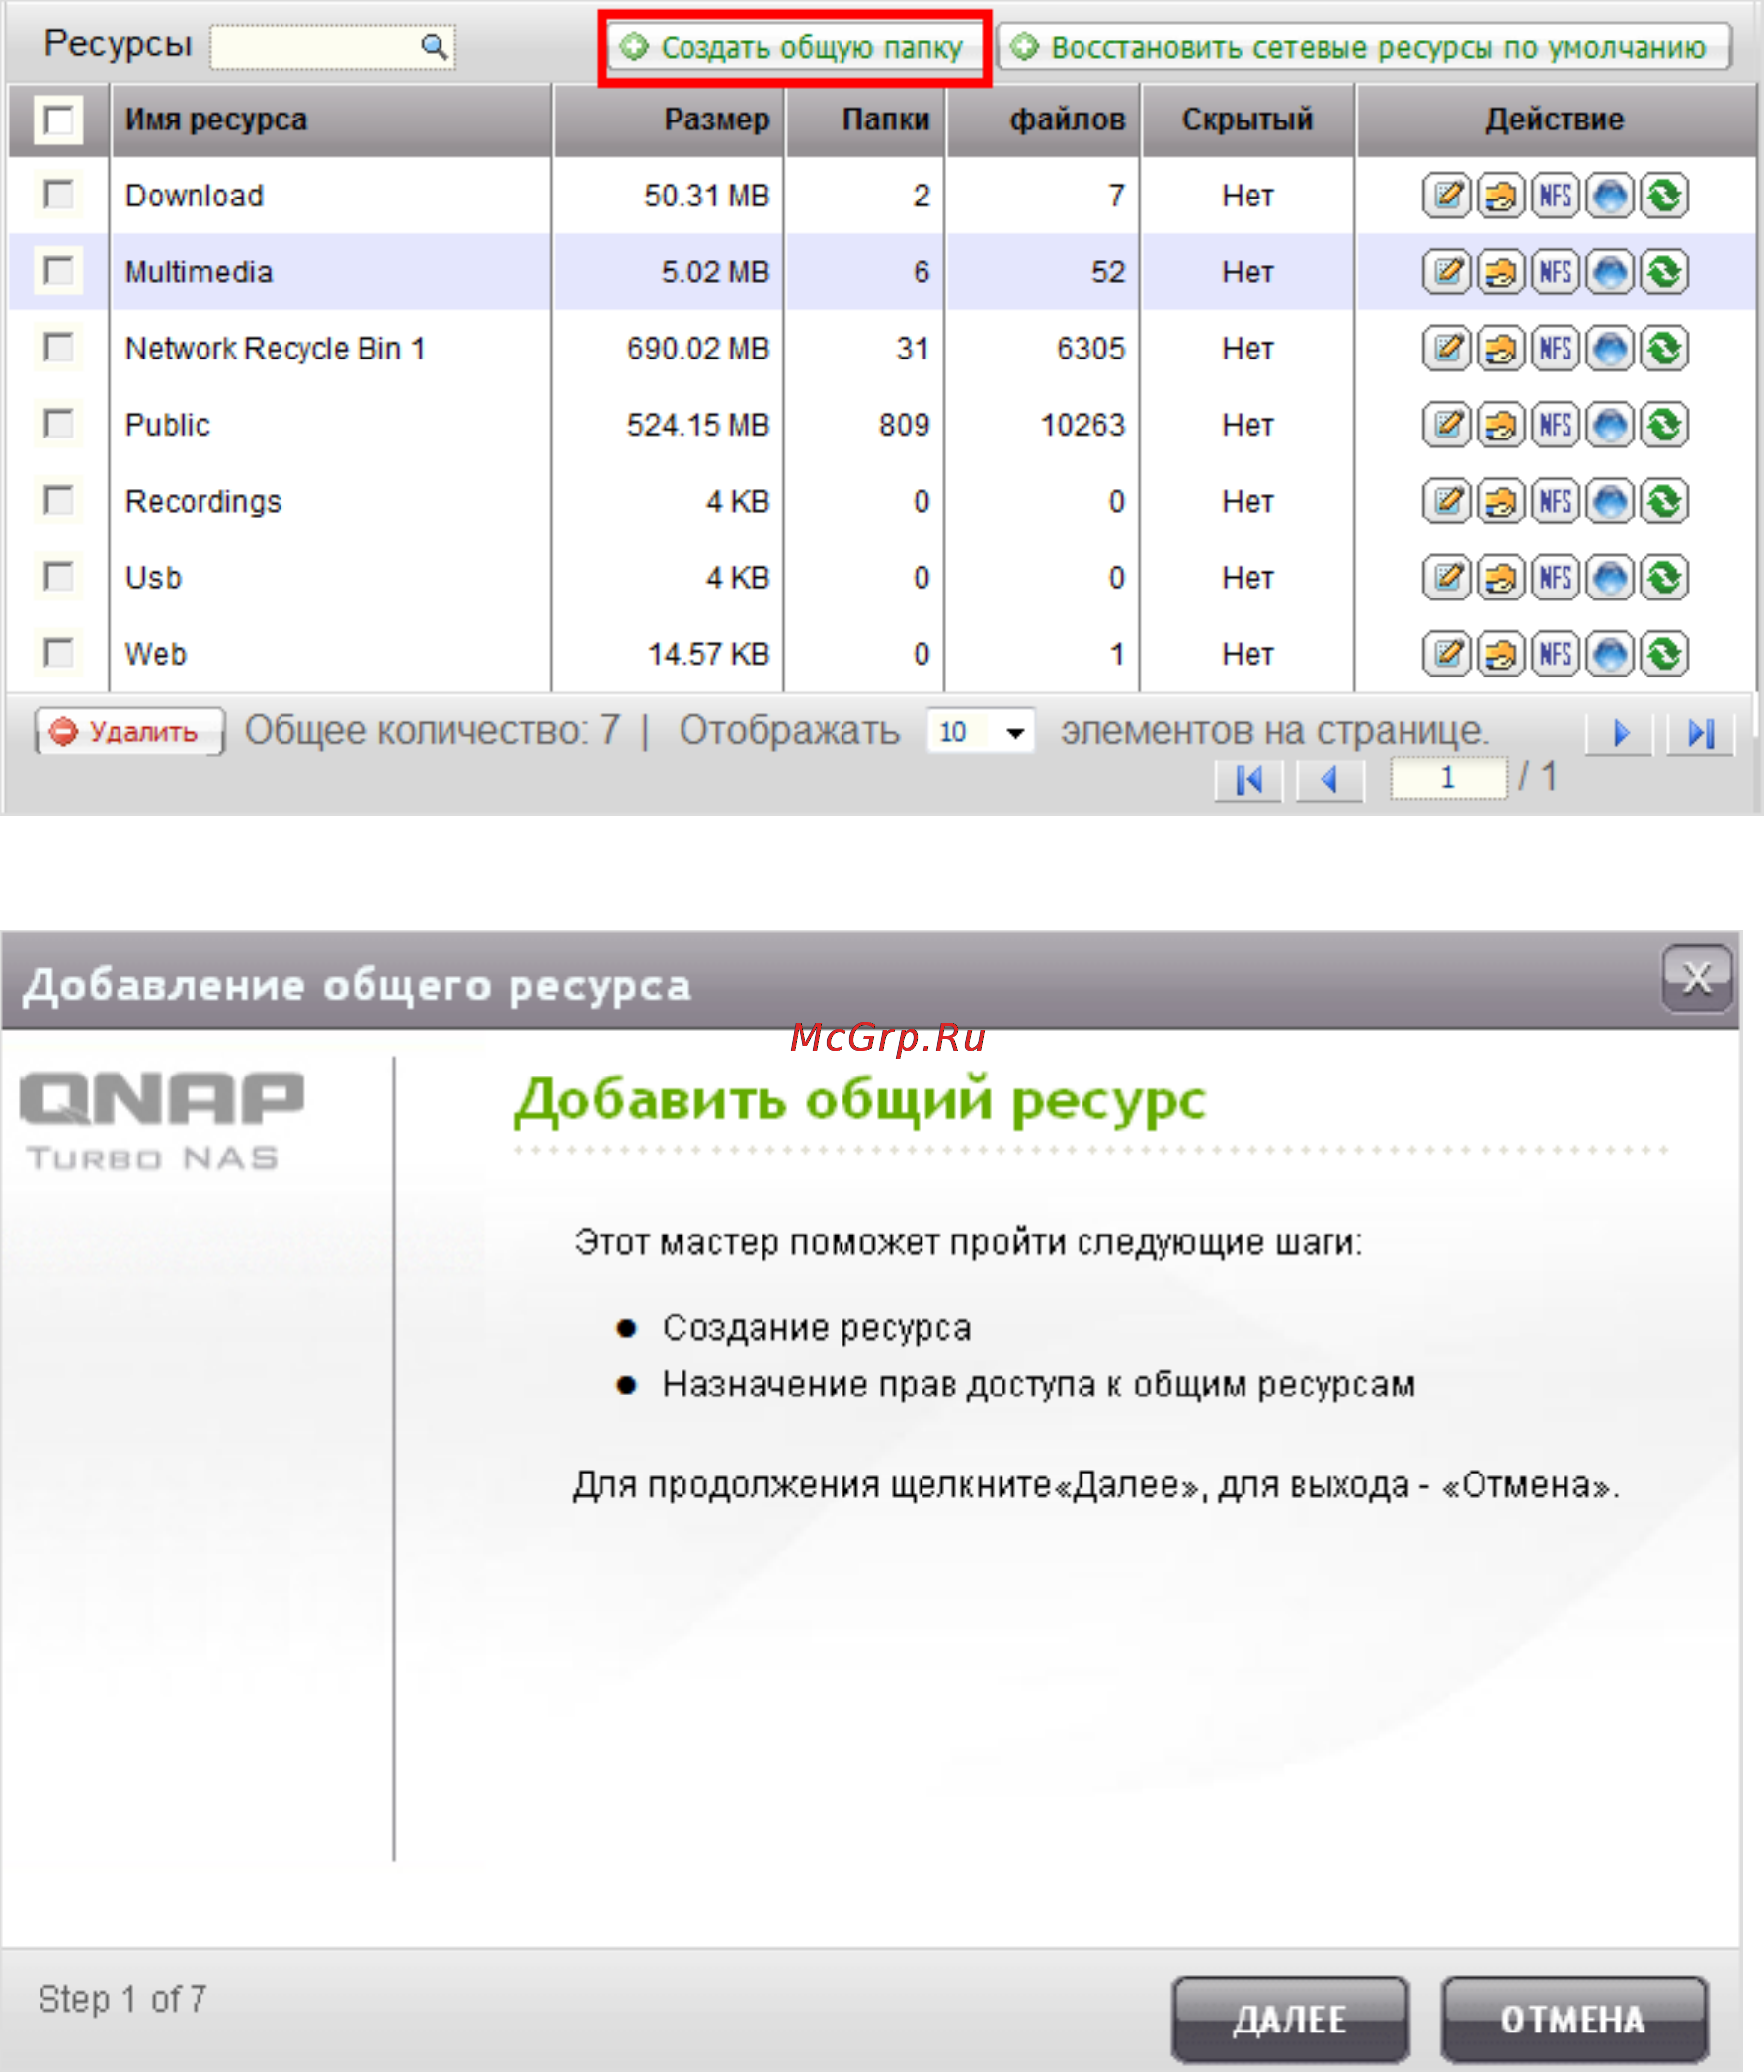Screen dimensions: 1764x2072
Task: Edit properties of the Web share
Action: (1446, 654)
